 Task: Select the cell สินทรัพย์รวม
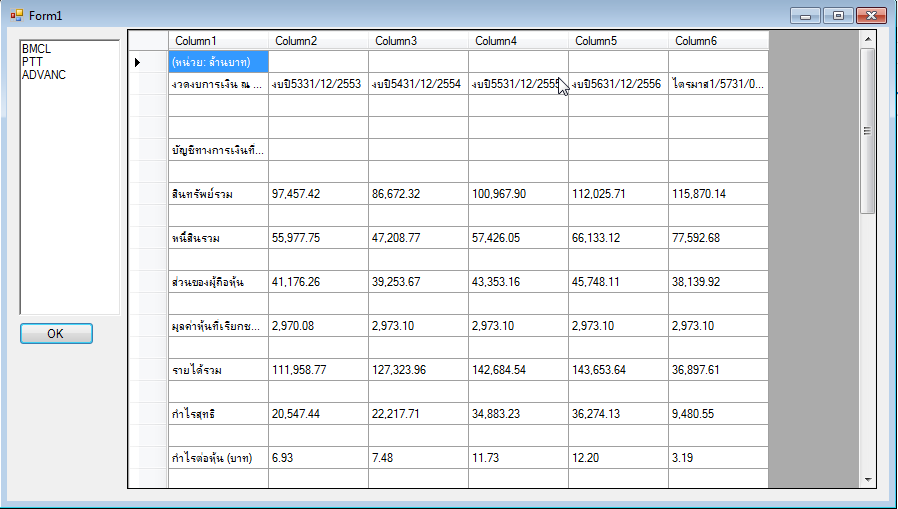[218, 194]
